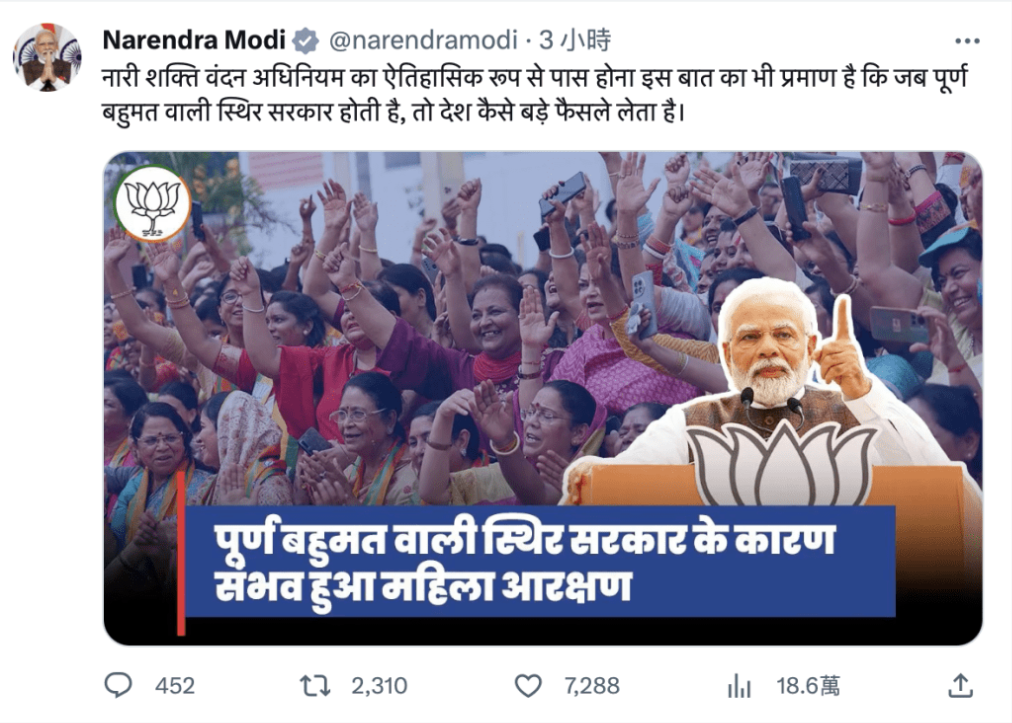Screen dimensions: 1012x723
Task: Open the repost arrows menu
Action: pos(315,686)
